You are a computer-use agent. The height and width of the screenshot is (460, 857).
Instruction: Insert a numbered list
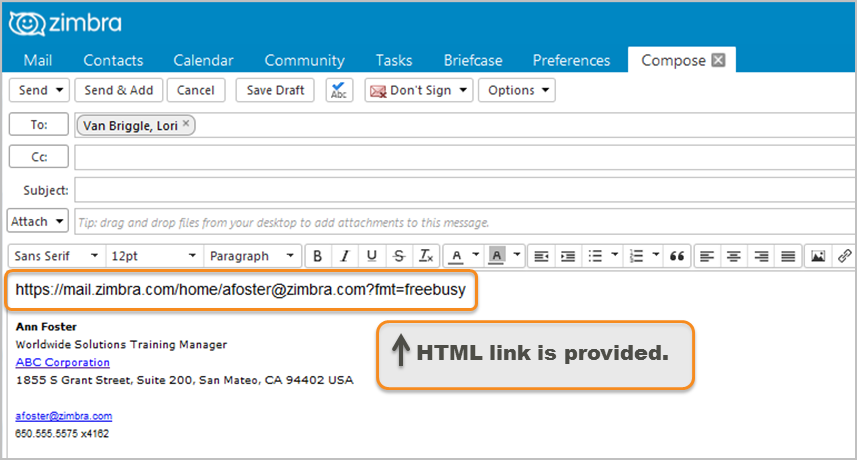click(636, 256)
